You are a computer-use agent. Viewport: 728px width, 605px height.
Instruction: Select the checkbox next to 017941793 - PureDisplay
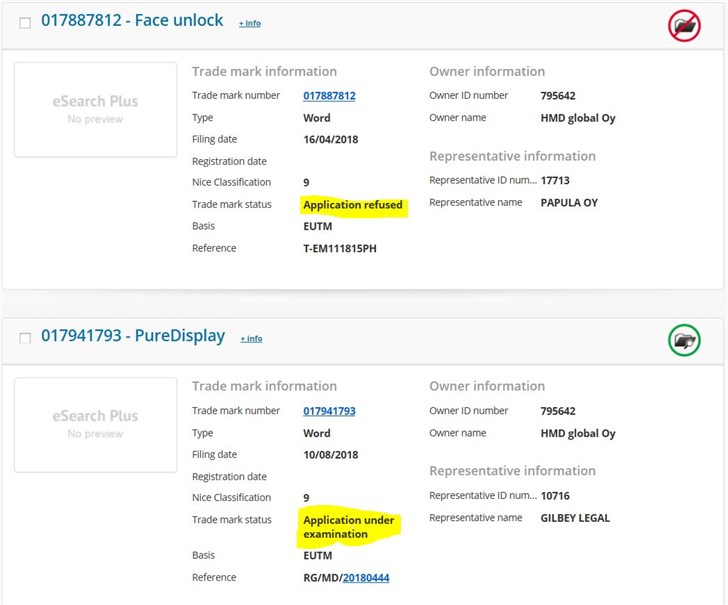[x=25, y=338]
